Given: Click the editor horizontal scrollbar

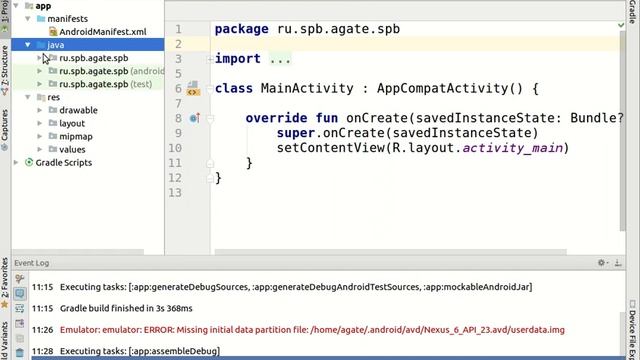Looking at the screenshot, I should [x=391, y=252].
